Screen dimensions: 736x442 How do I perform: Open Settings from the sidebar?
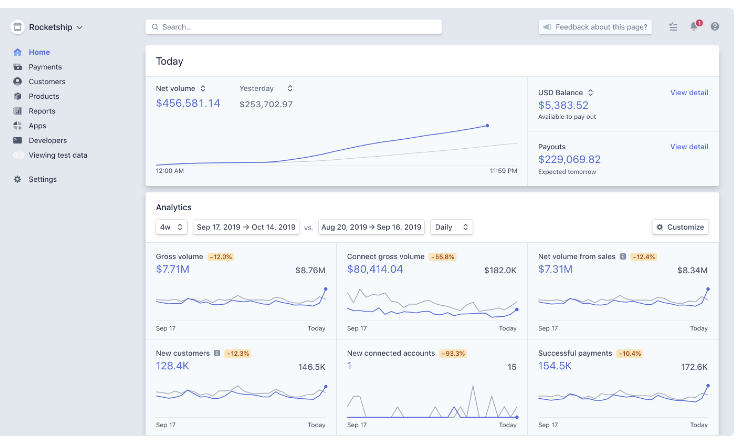(42, 179)
